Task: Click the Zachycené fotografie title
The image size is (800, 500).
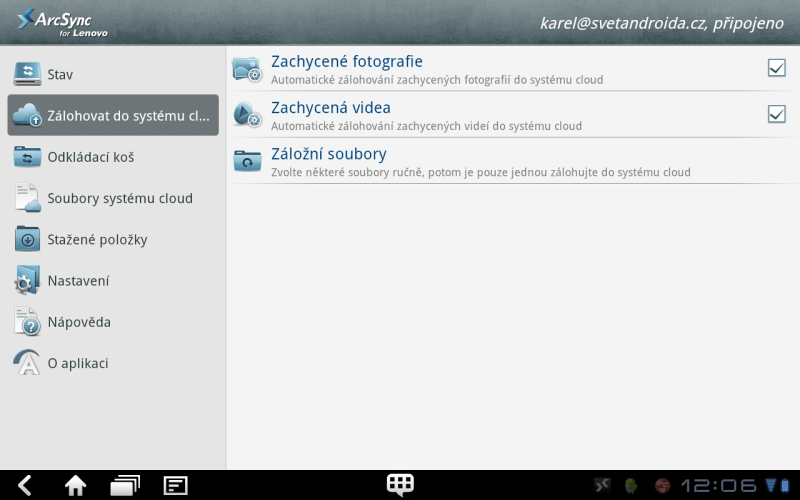Action: pyautogui.click(x=346, y=62)
